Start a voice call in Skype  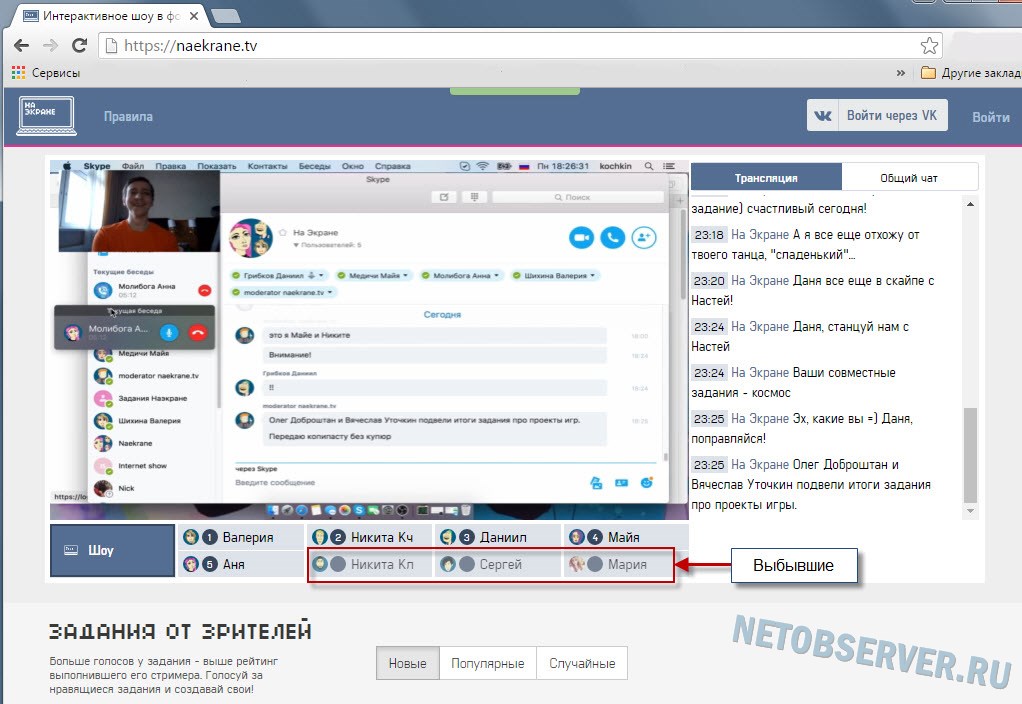(x=613, y=238)
